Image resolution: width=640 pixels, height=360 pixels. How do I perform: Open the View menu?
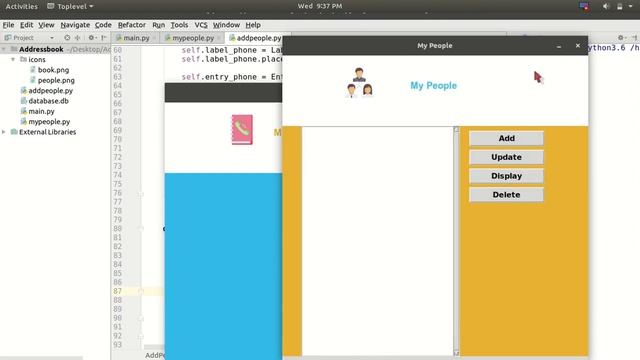[46, 25]
